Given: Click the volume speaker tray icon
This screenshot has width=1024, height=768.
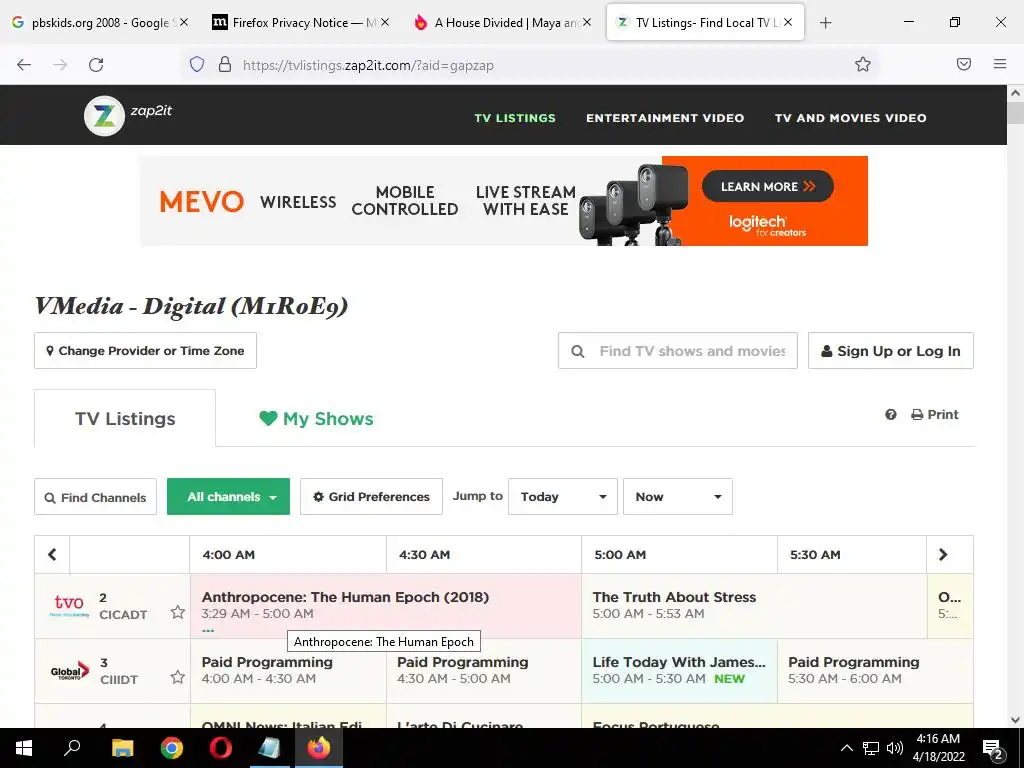Looking at the screenshot, I should click(895, 748).
